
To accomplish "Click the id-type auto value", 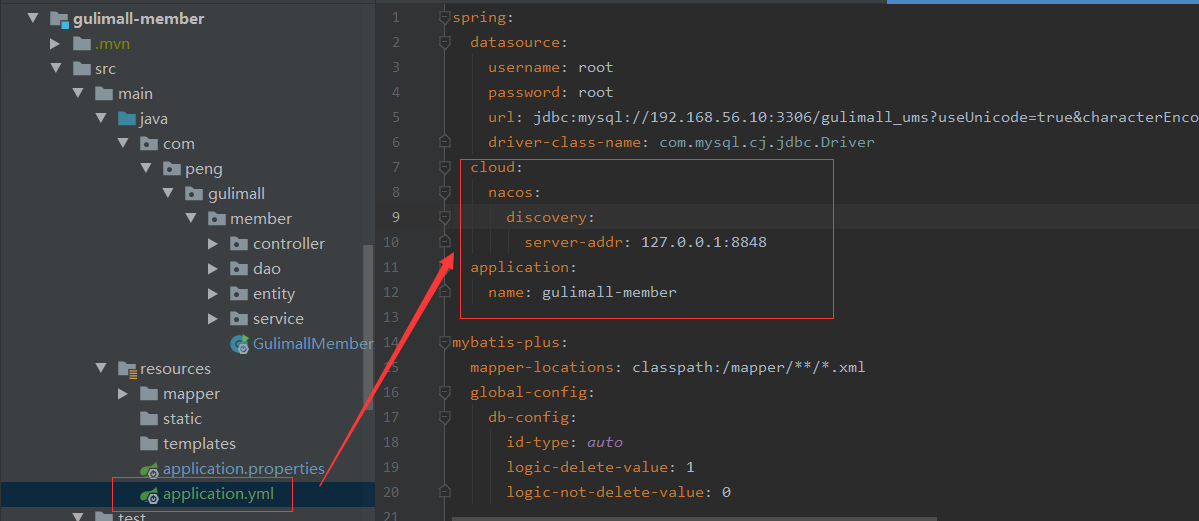I will 605,442.
